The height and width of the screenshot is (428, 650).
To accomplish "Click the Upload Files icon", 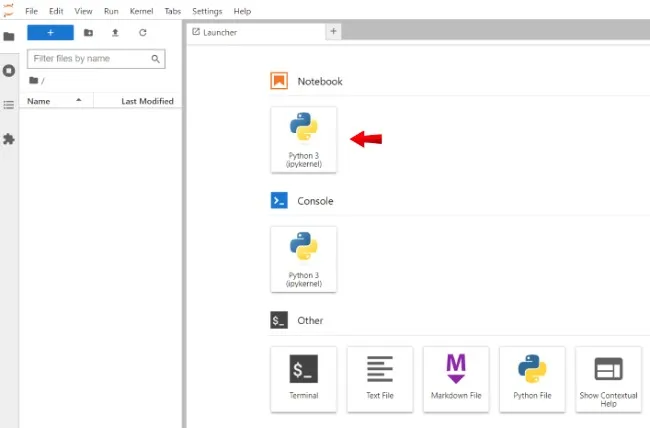I will point(115,32).
